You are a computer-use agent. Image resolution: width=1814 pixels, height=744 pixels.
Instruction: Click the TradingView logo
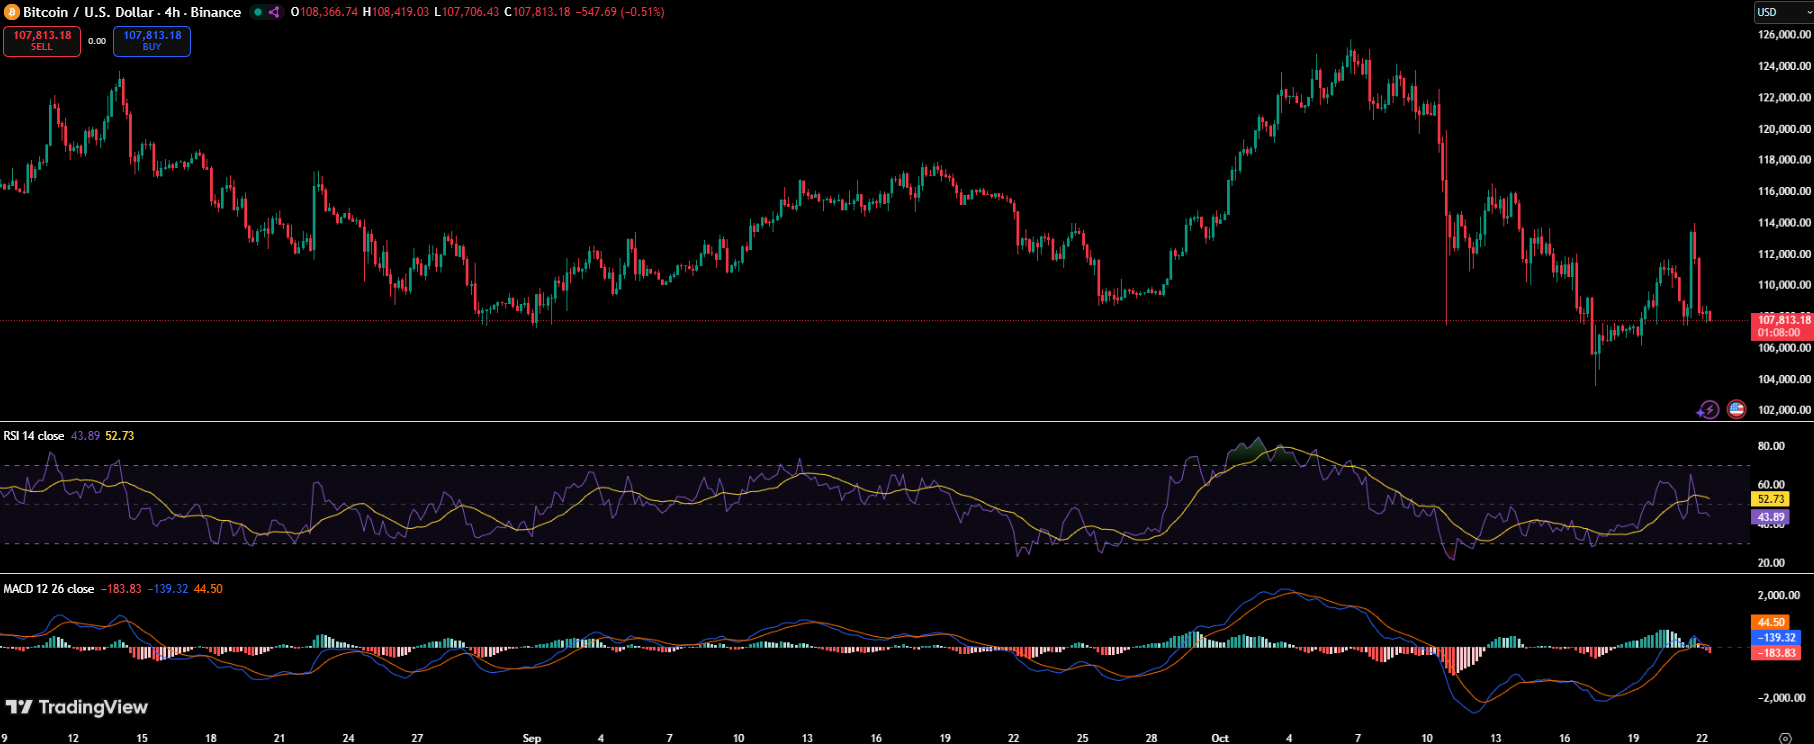[77, 707]
